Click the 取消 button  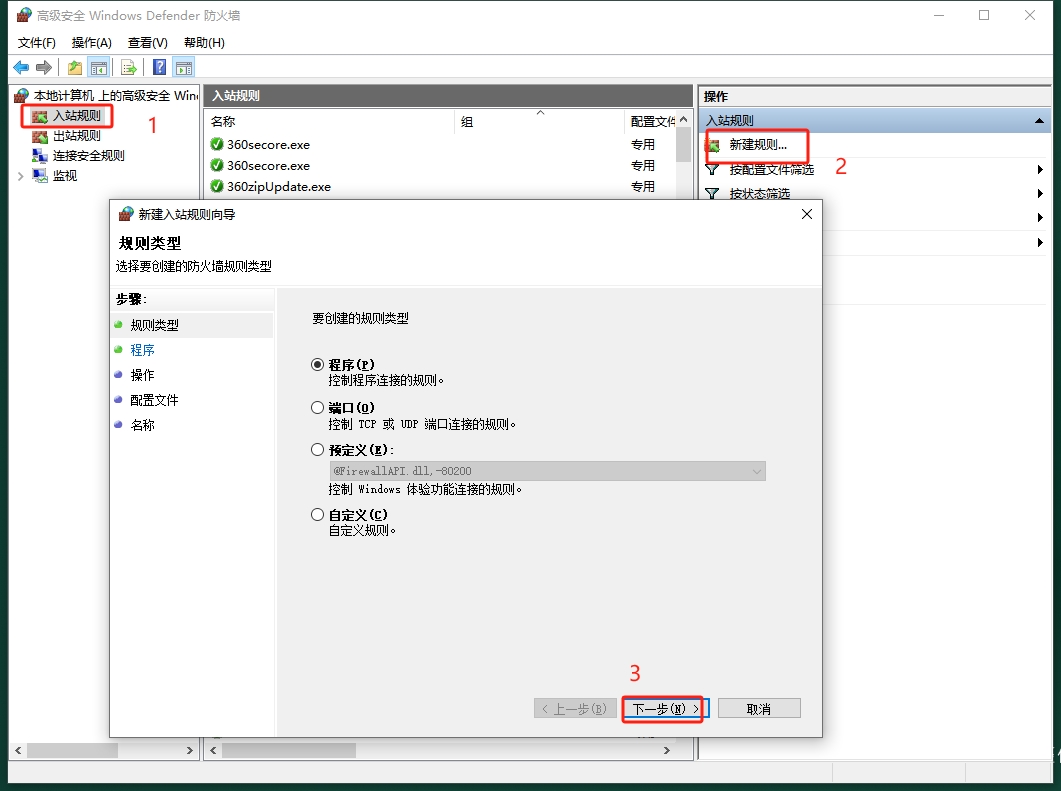759,708
